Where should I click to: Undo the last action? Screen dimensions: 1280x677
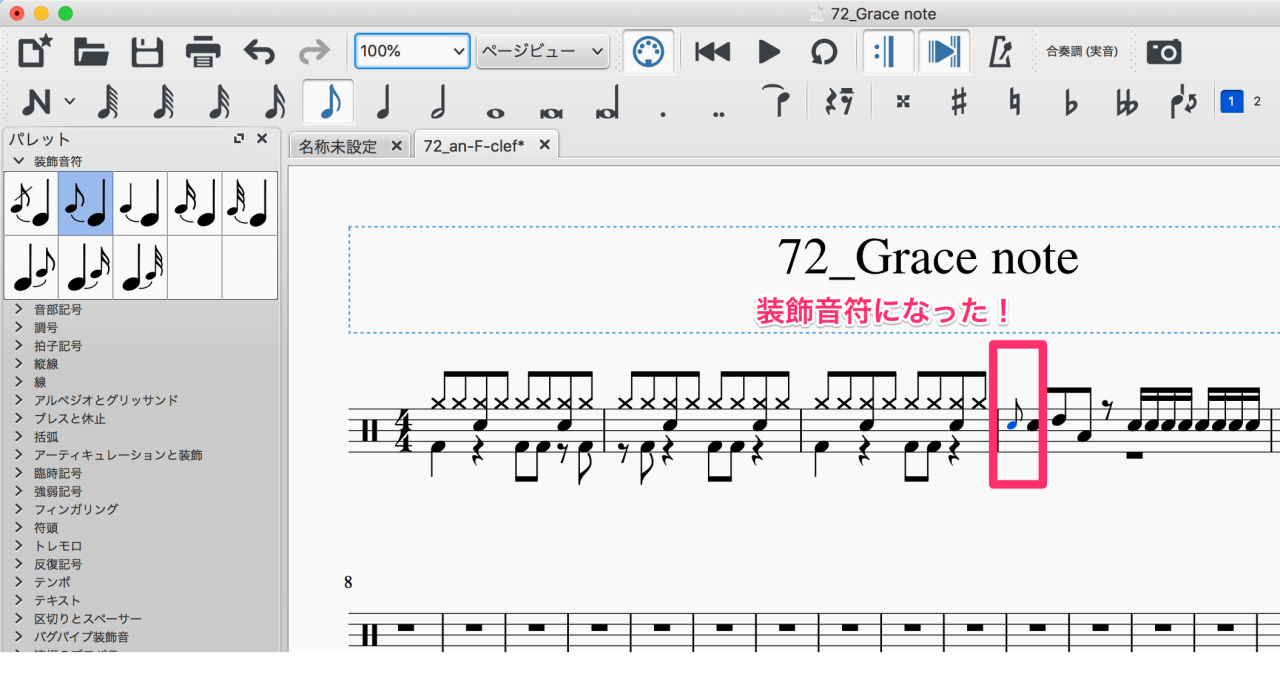259,51
